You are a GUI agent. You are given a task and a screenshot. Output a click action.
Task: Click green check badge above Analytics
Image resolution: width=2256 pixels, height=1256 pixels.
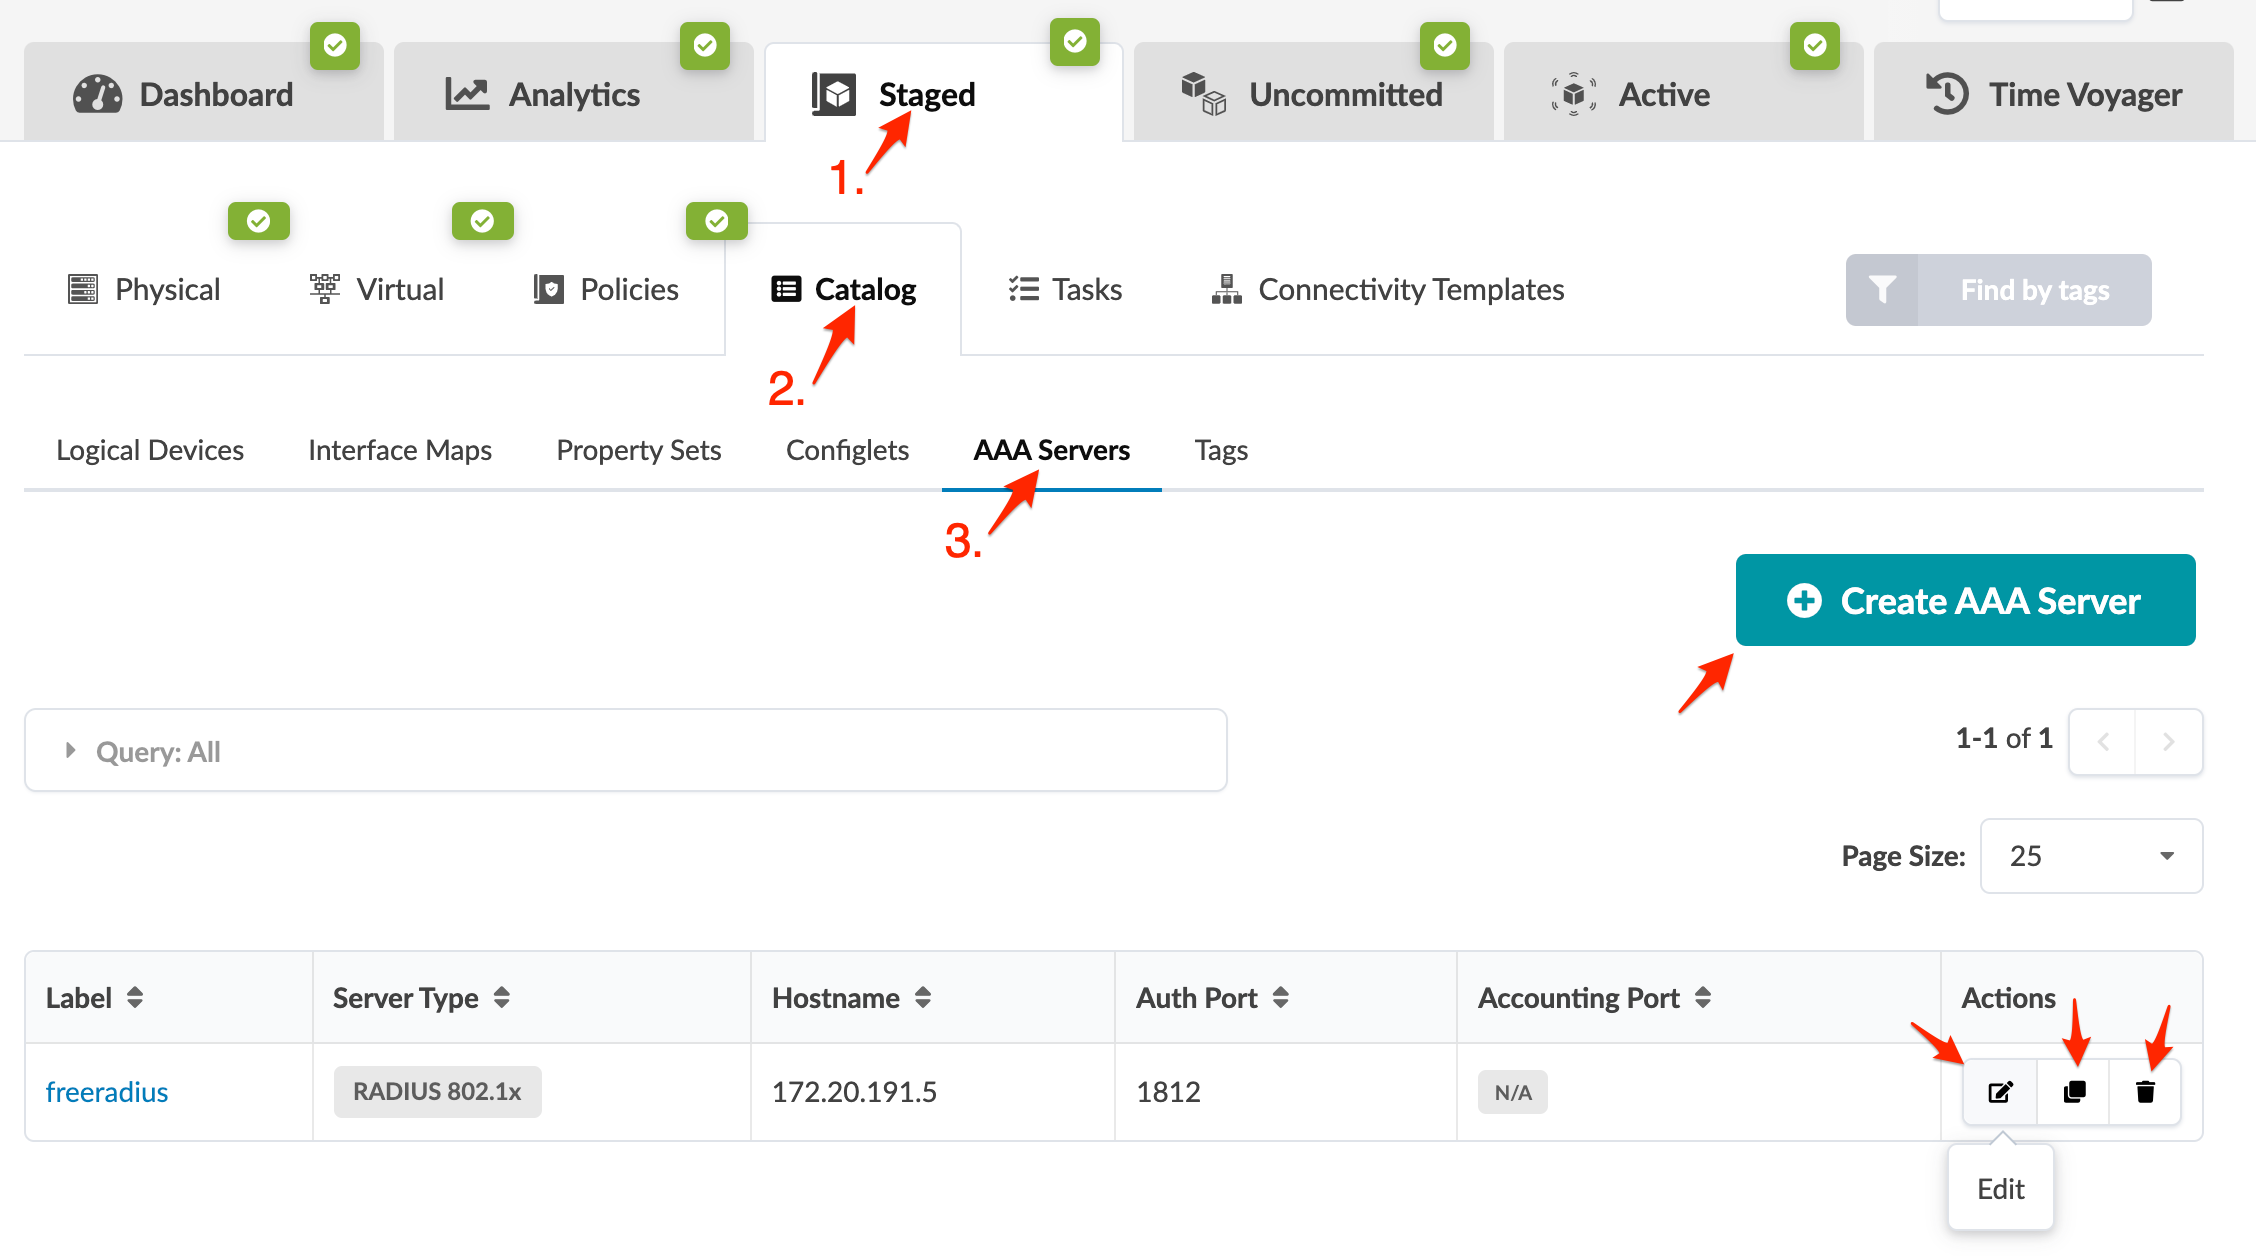tap(705, 45)
